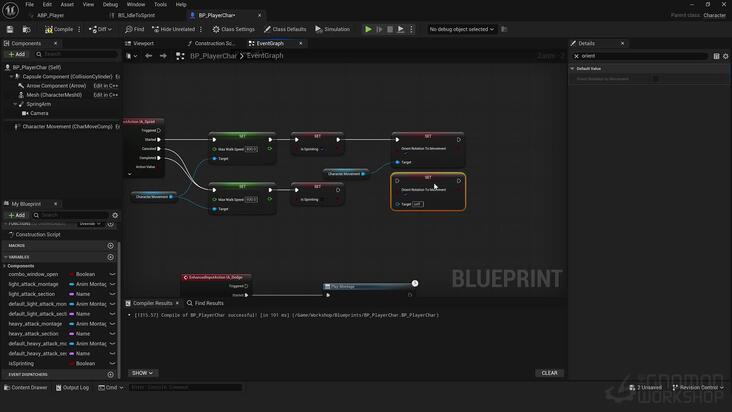Play the level with green play button

(x=368, y=29)
